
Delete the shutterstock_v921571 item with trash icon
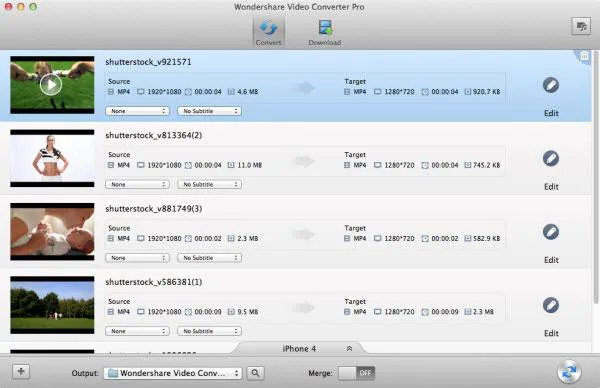(x=584, y=57)
